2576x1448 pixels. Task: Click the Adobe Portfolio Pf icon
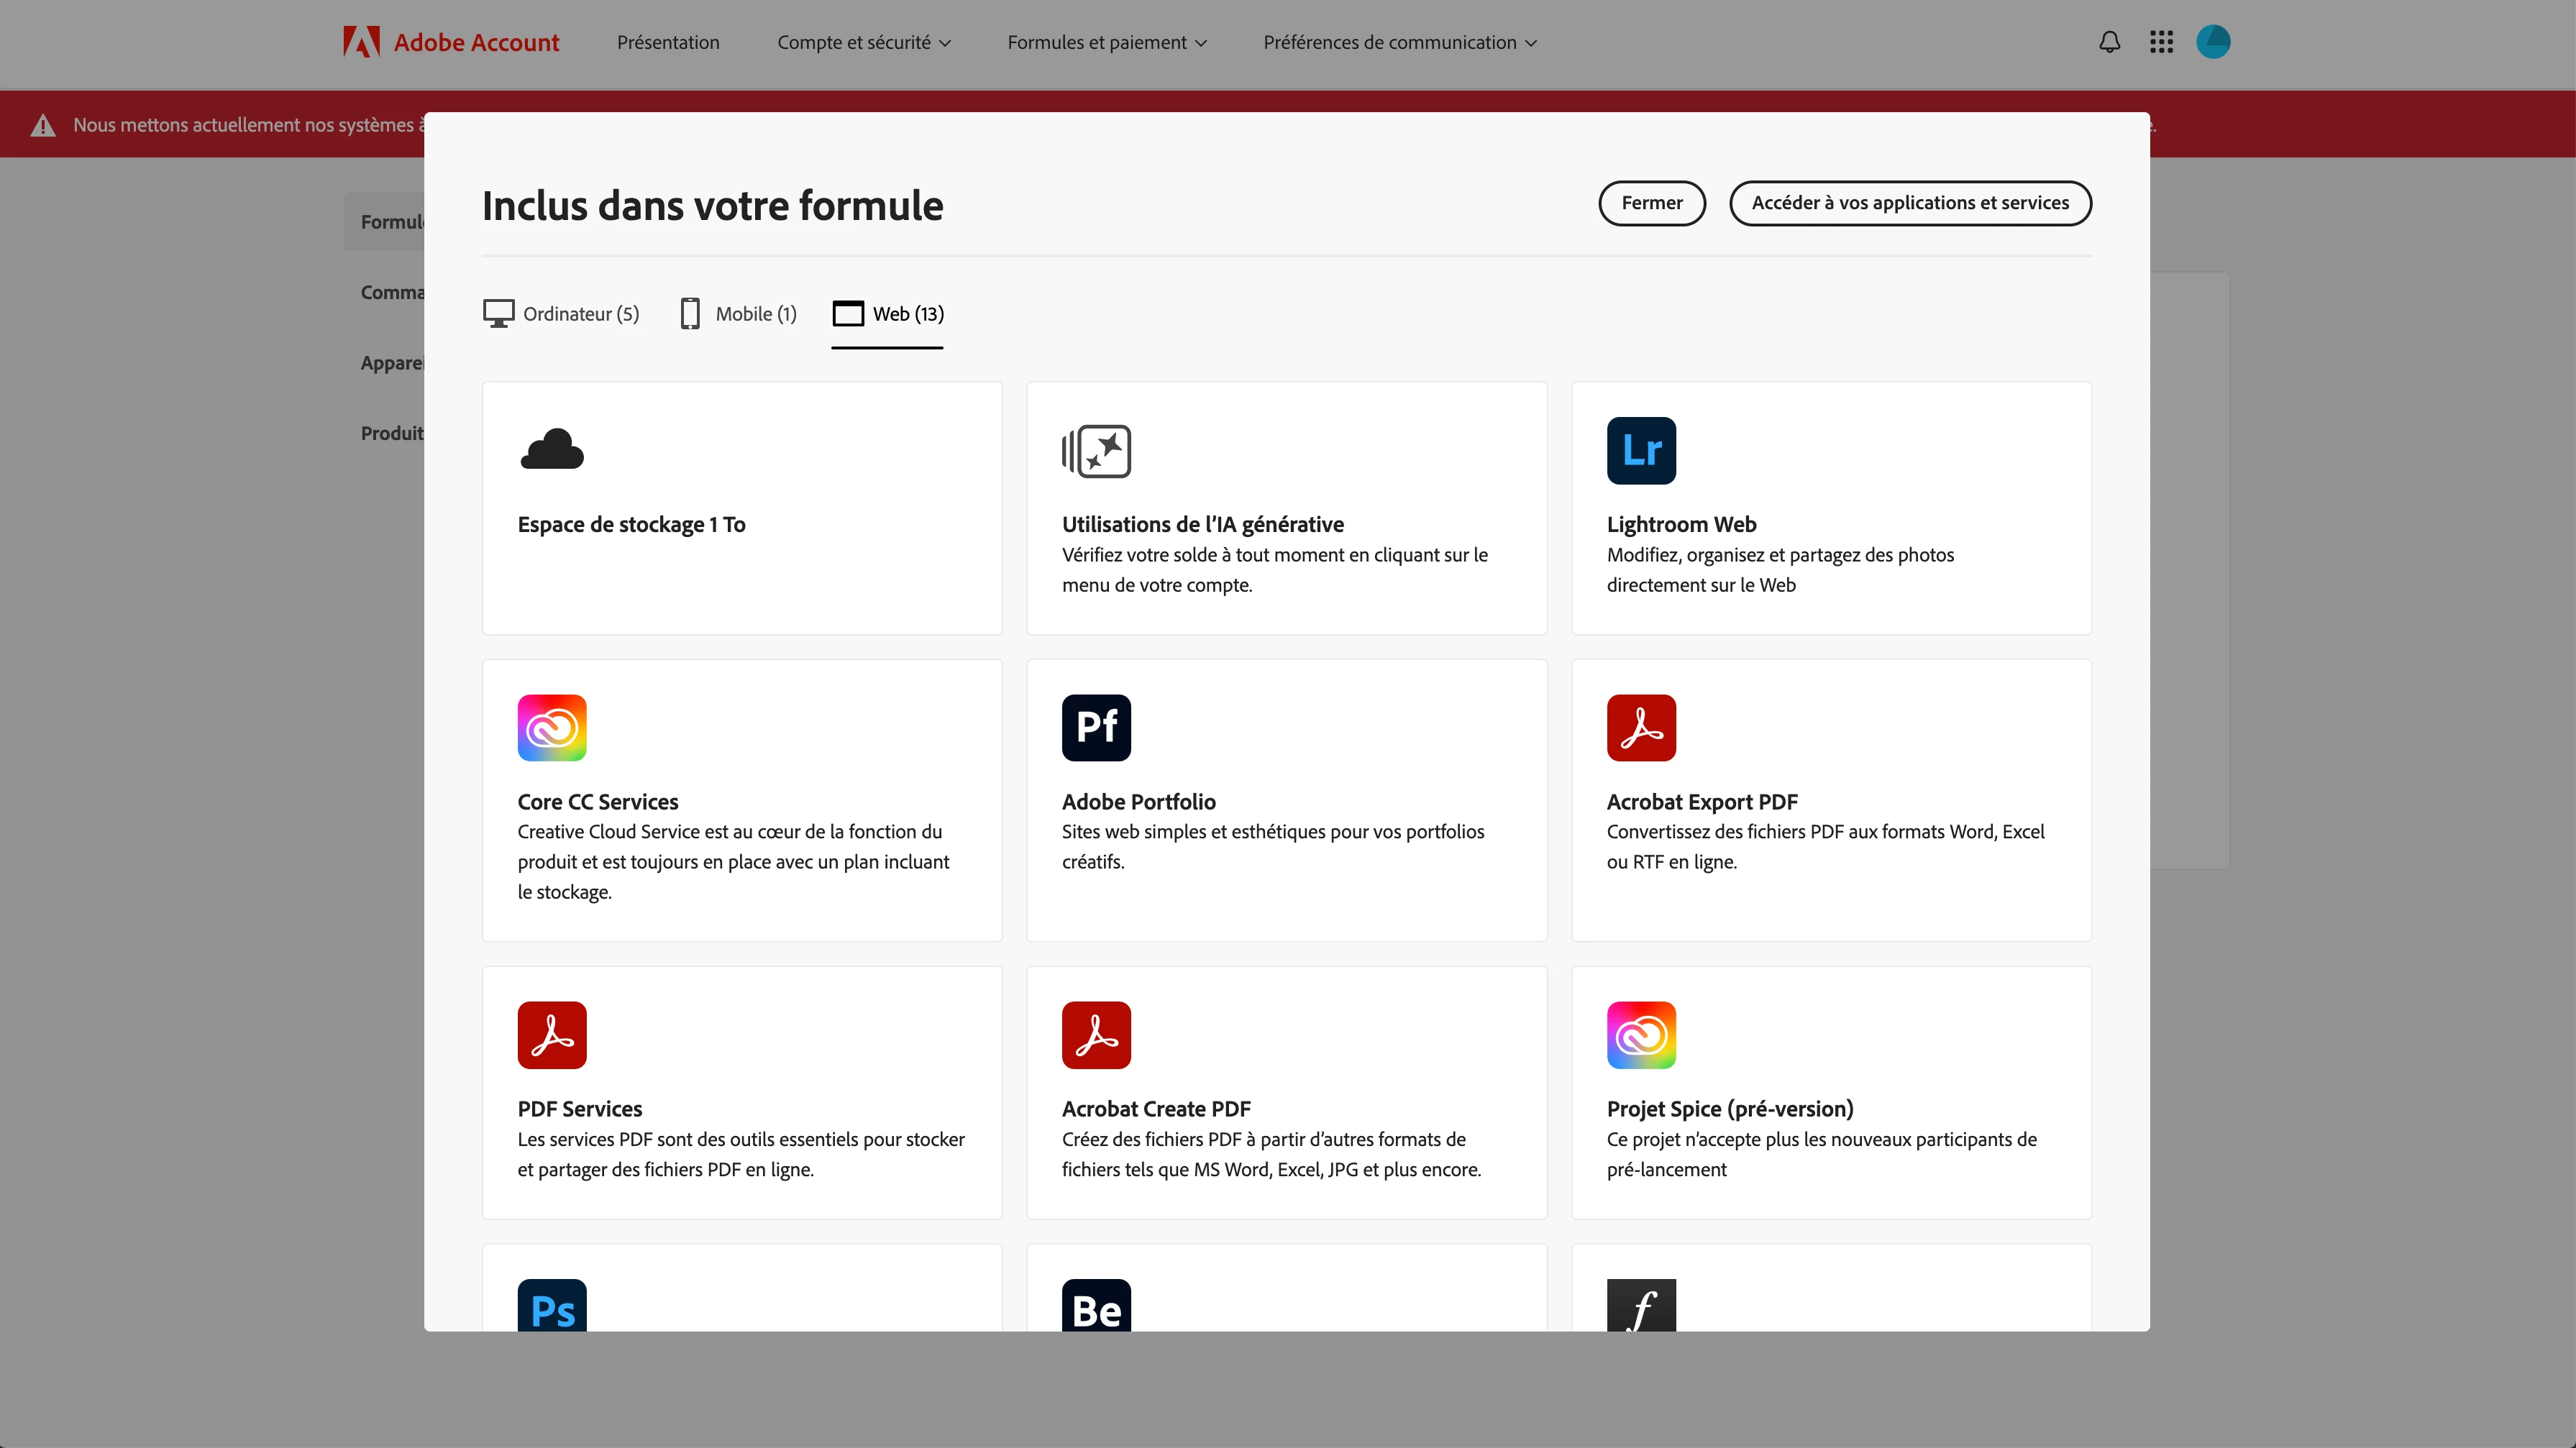click(x=1096, y=728)
